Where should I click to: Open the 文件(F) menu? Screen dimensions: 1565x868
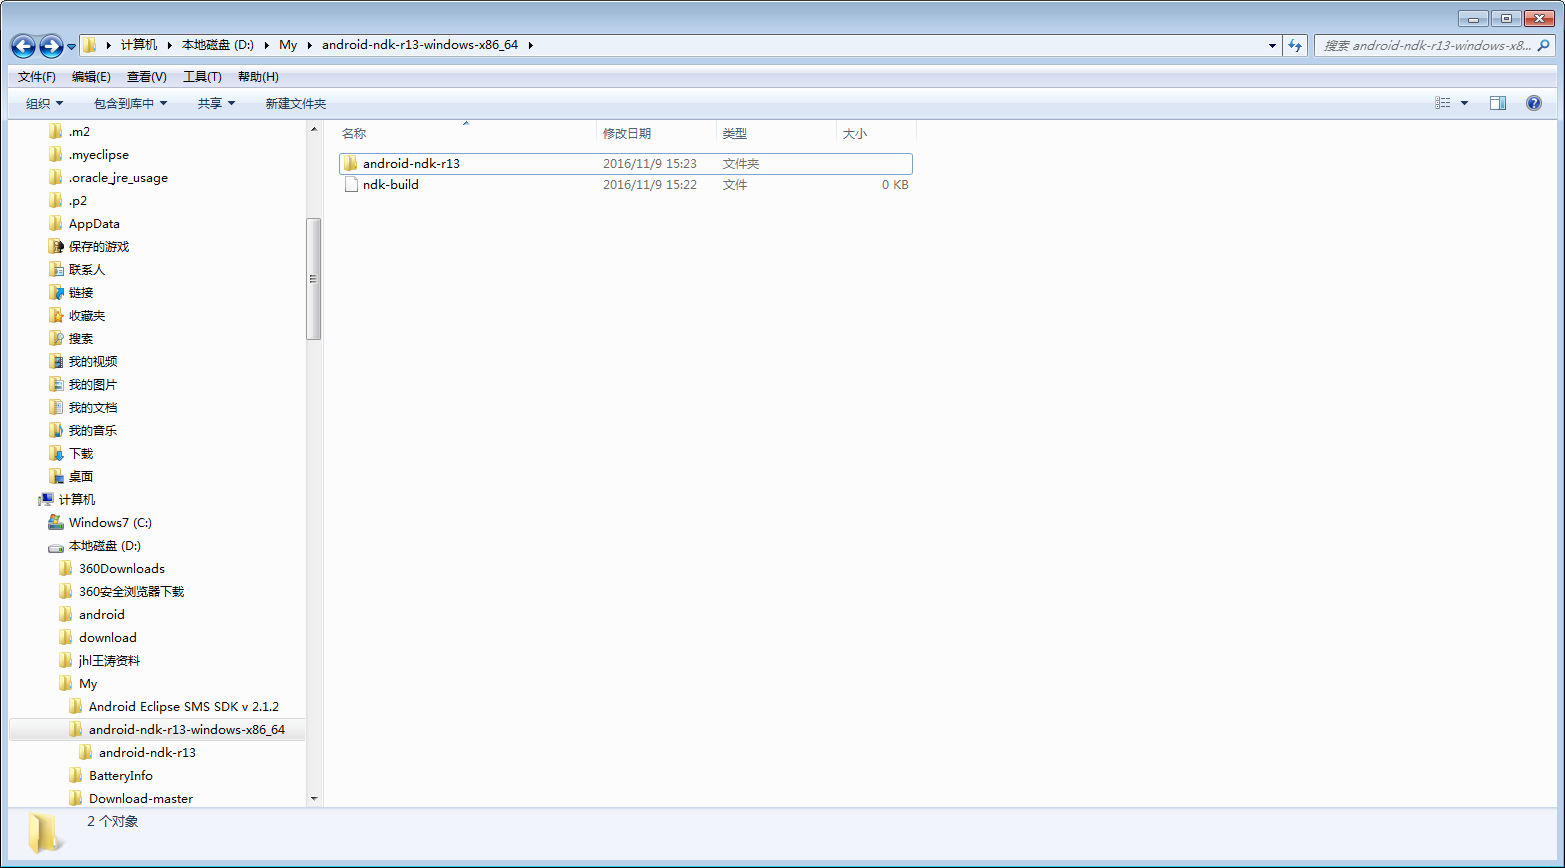point(37,77)
